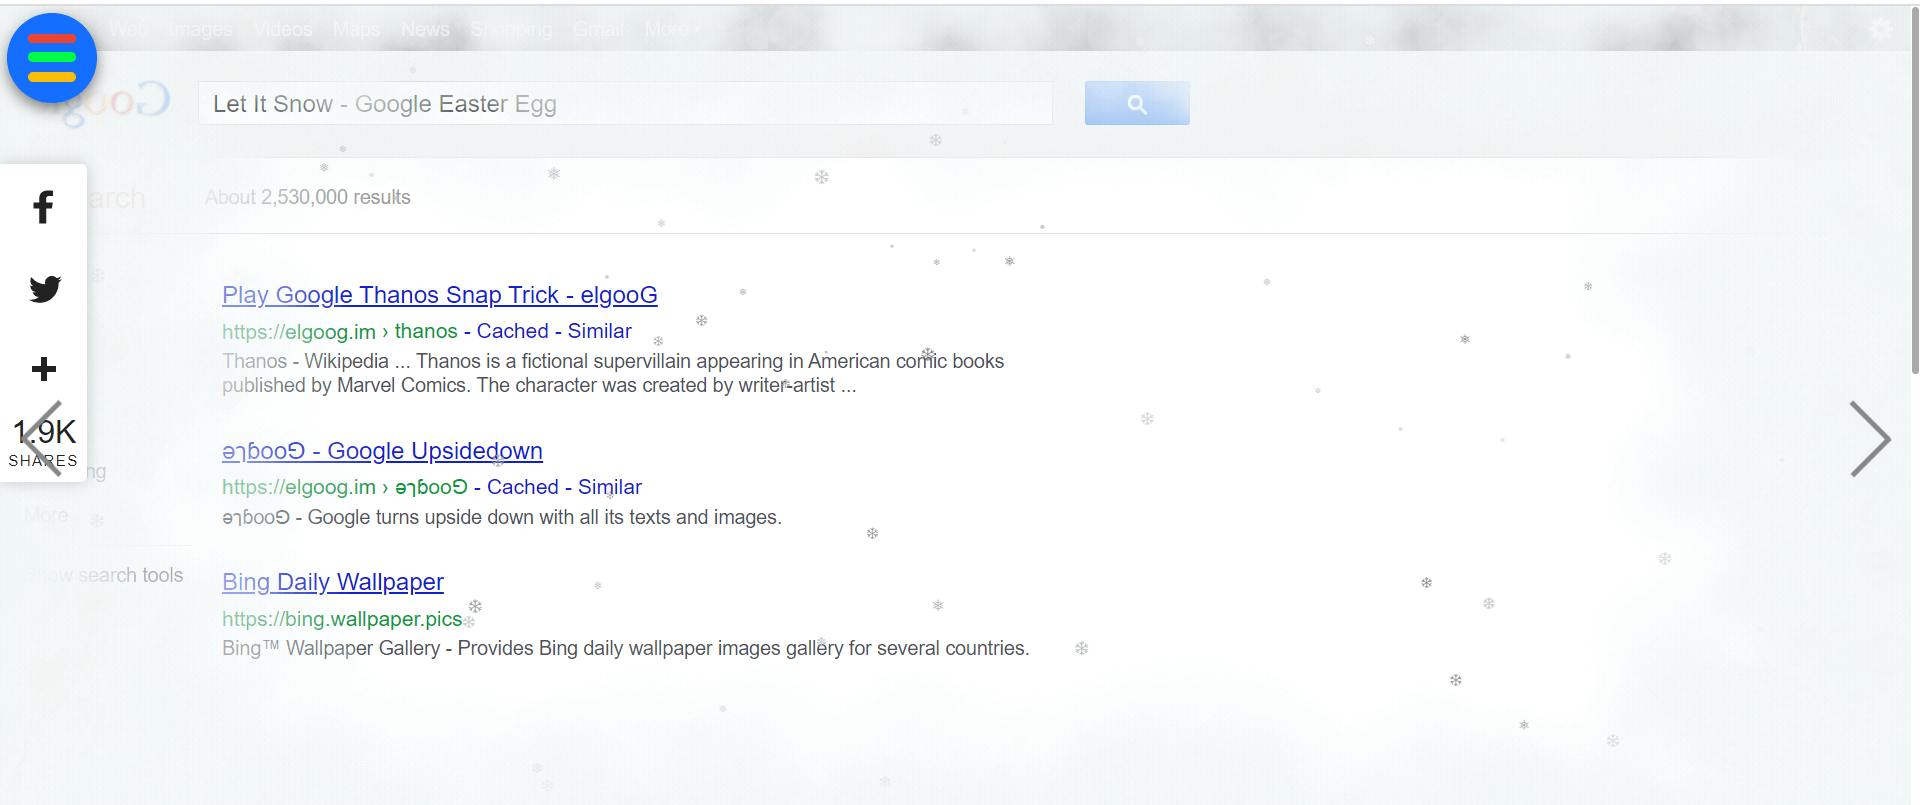
Task: Open the colorful hamburger menu button
Action: (x=52, y=58)
